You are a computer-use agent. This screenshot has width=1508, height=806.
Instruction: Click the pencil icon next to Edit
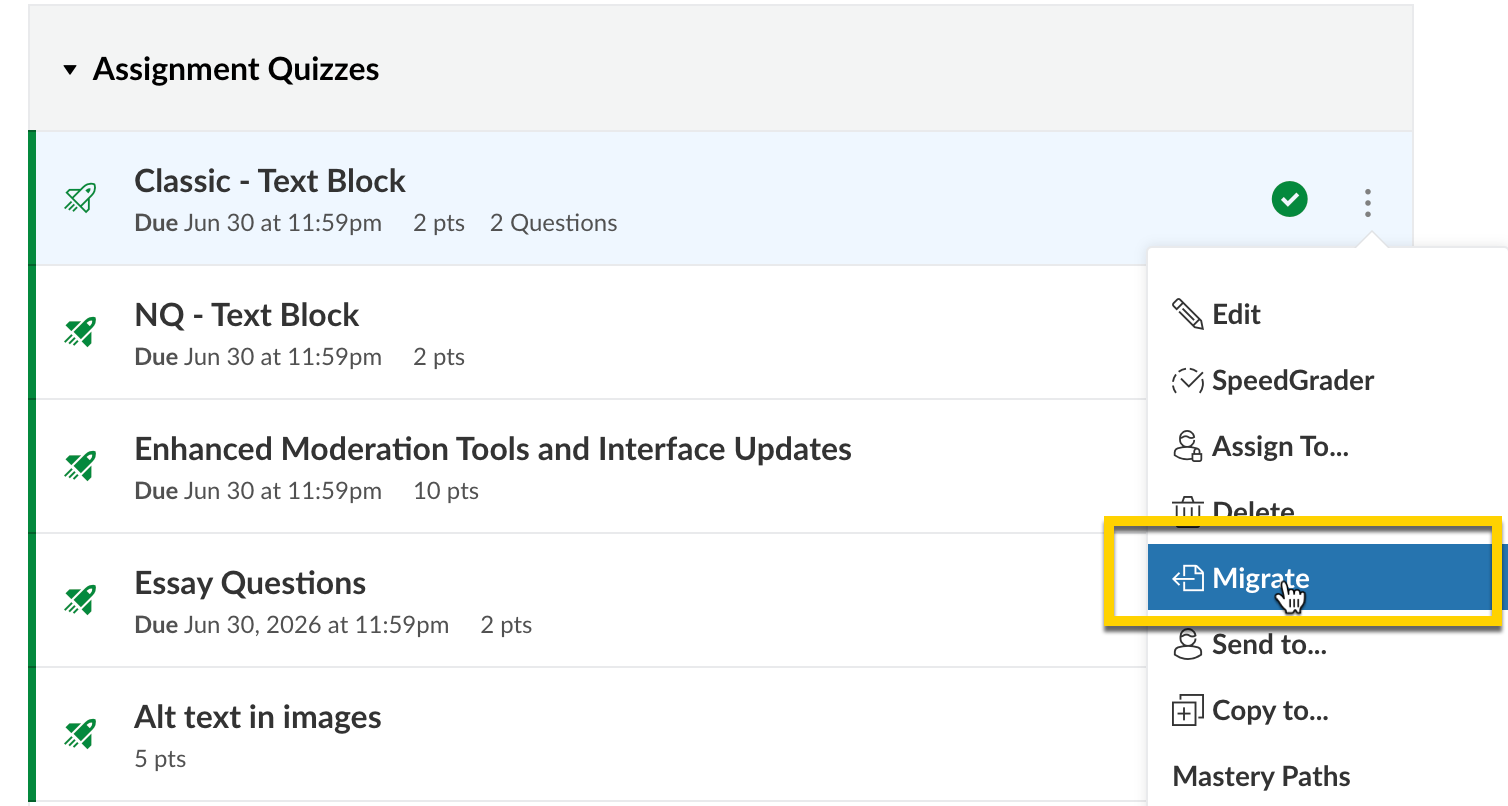point(1187,315)
